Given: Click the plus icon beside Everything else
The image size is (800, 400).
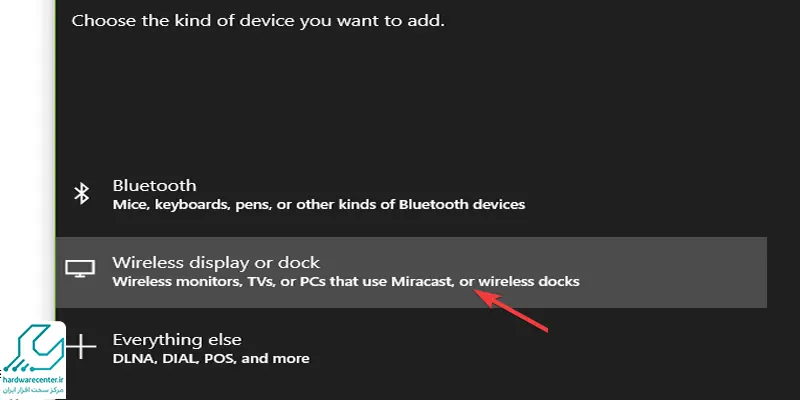Looking at the screenshot, I should pos(82,347).
